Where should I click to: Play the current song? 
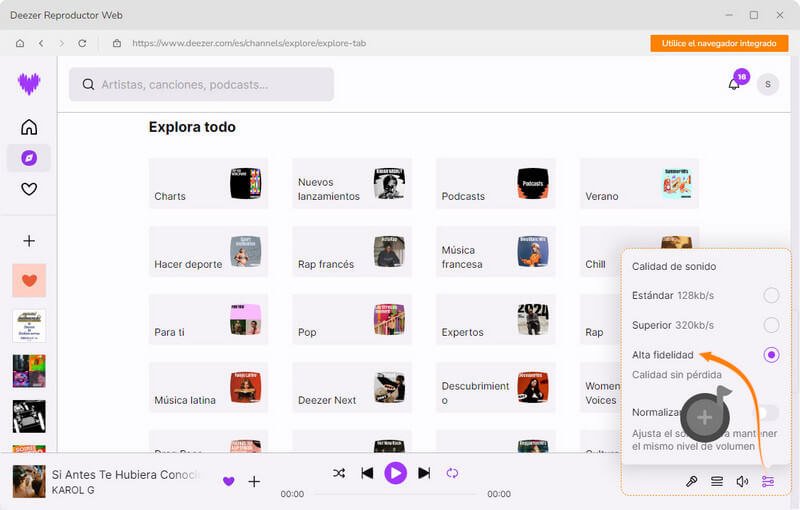pyautogui.click(x=395, y=473)
